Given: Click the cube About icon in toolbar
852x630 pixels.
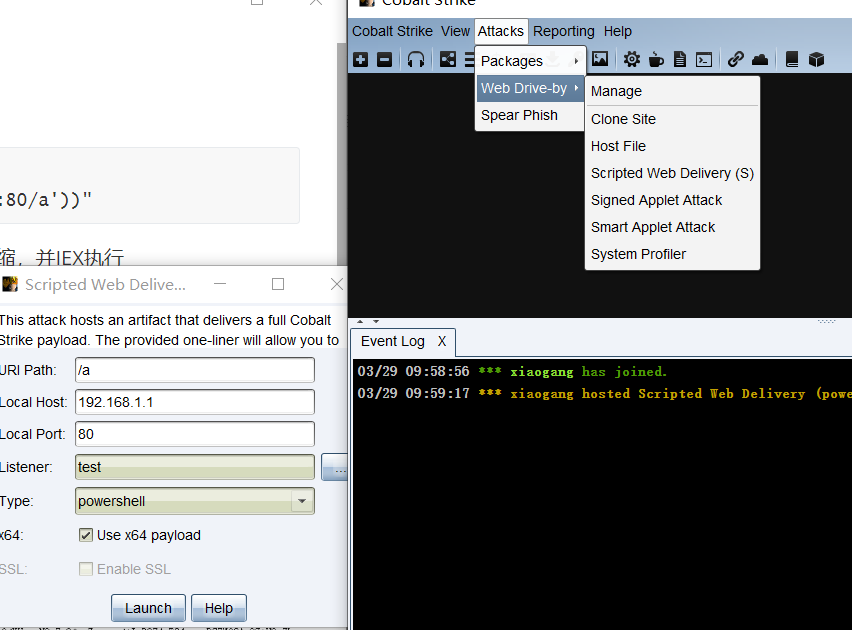Looking at the screenshot, I should coord(816,59).
